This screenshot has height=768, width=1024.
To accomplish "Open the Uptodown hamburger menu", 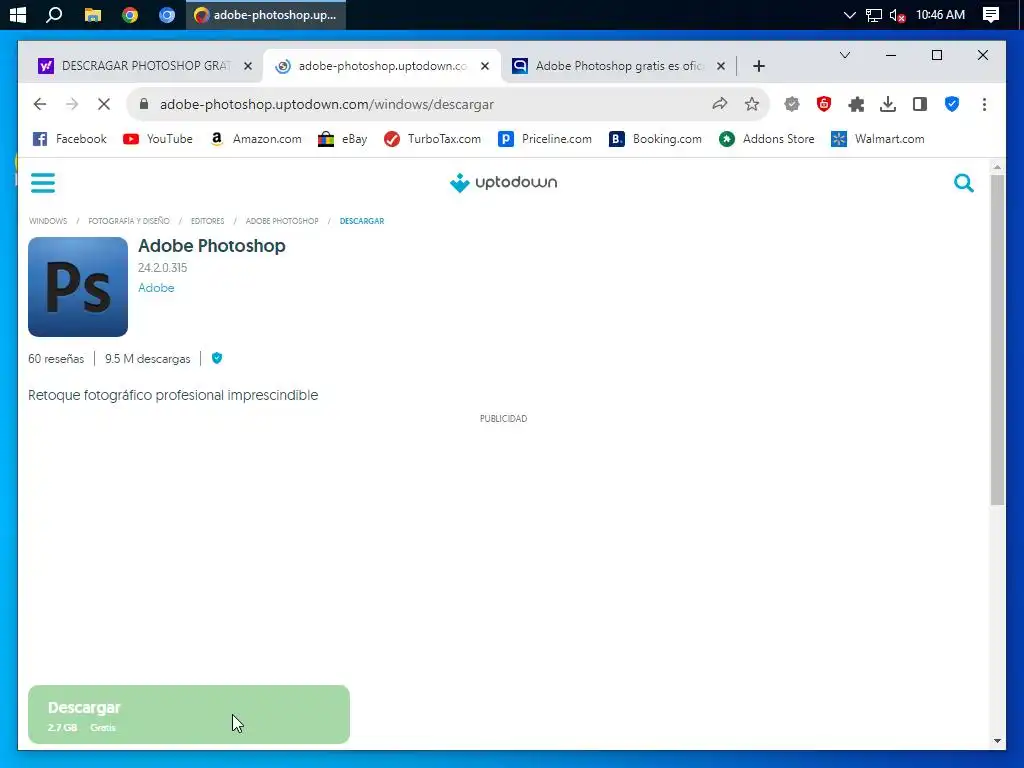I will click(43, 183).
